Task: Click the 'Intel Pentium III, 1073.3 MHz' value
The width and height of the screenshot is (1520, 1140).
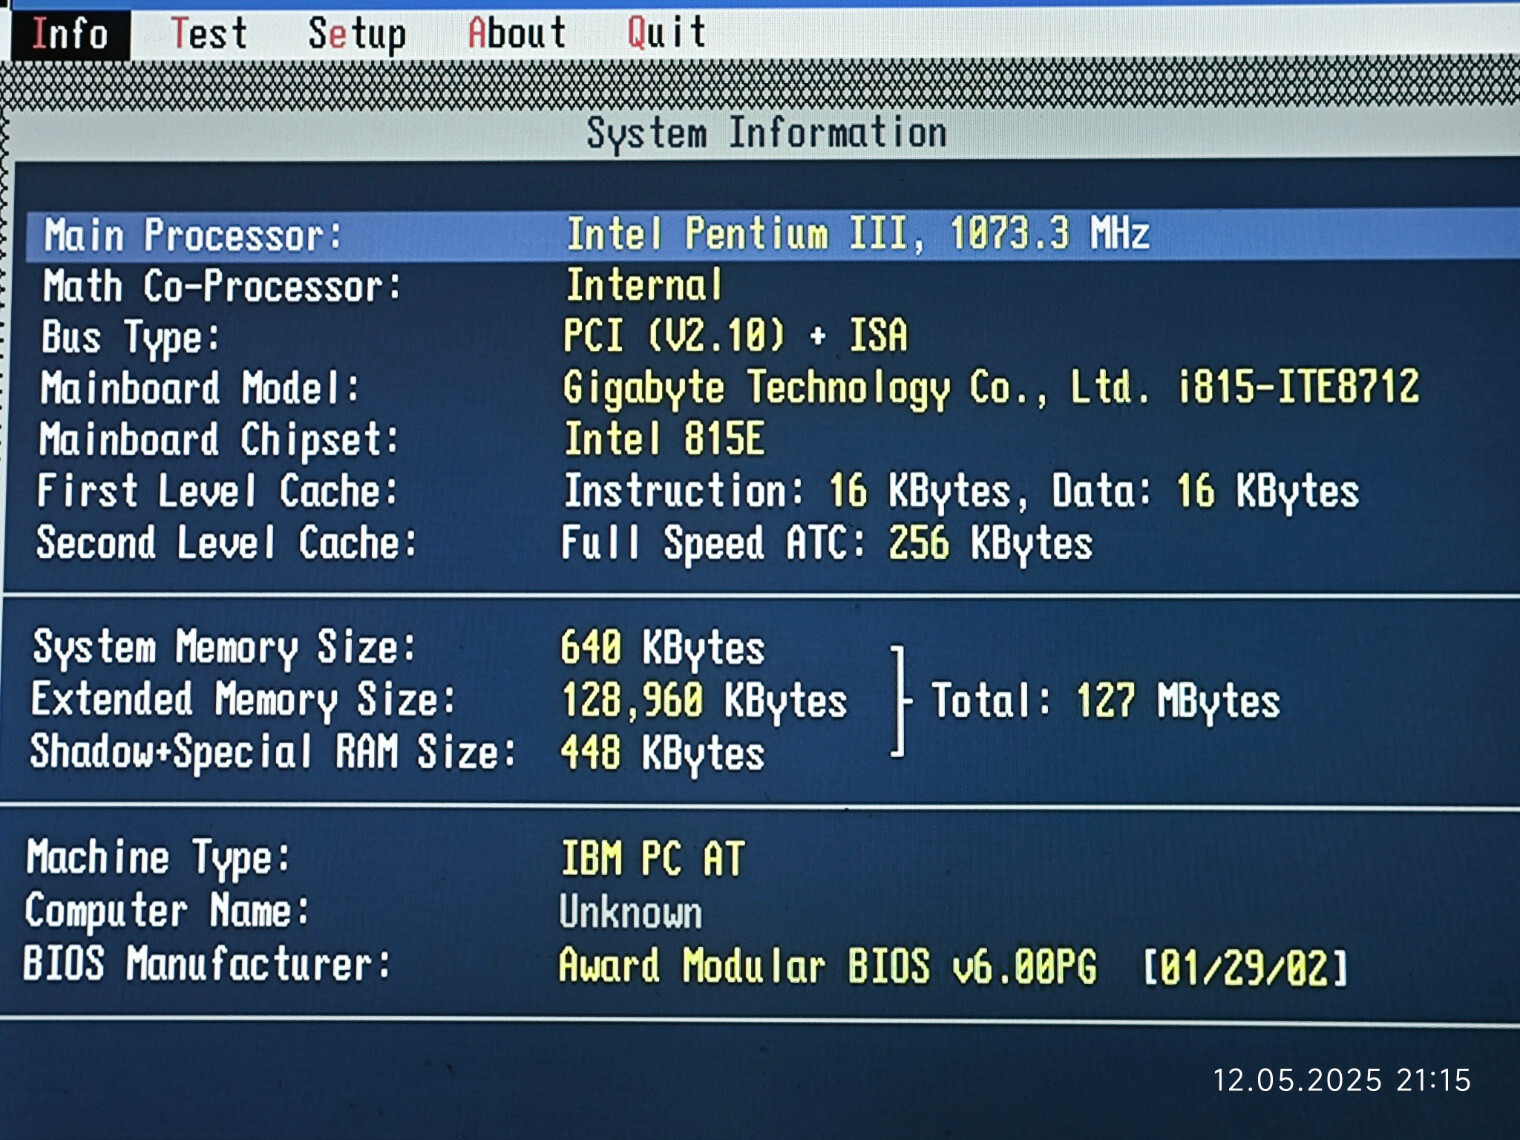Action: [858, 234]
